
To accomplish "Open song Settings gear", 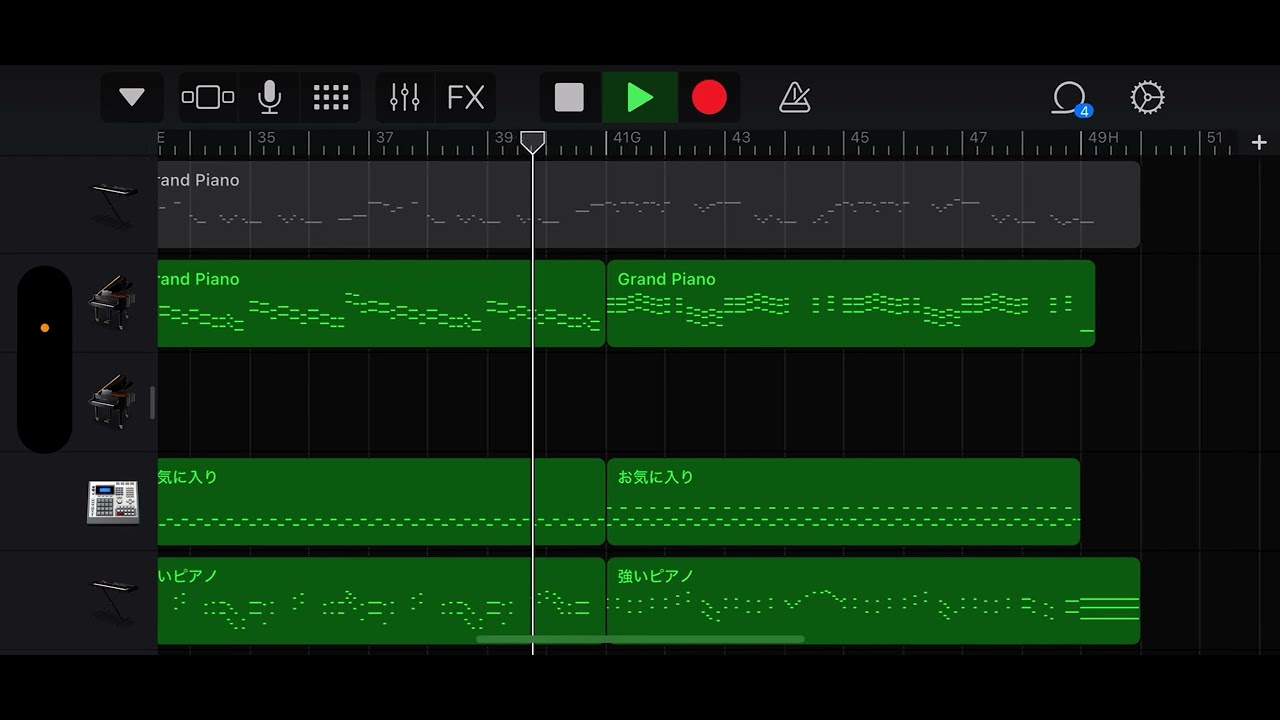I will pyautogui.click(x=1147, y=97).
